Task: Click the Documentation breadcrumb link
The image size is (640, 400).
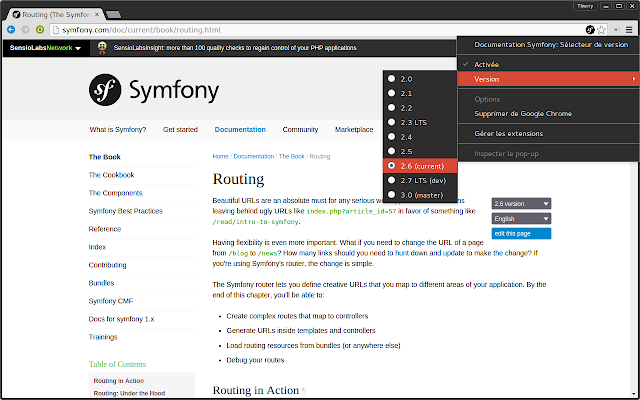Action: tap(253, 156)
